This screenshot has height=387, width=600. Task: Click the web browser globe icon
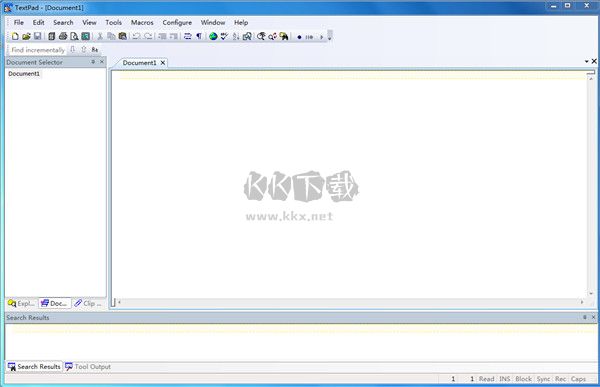[x=213, y=36]
